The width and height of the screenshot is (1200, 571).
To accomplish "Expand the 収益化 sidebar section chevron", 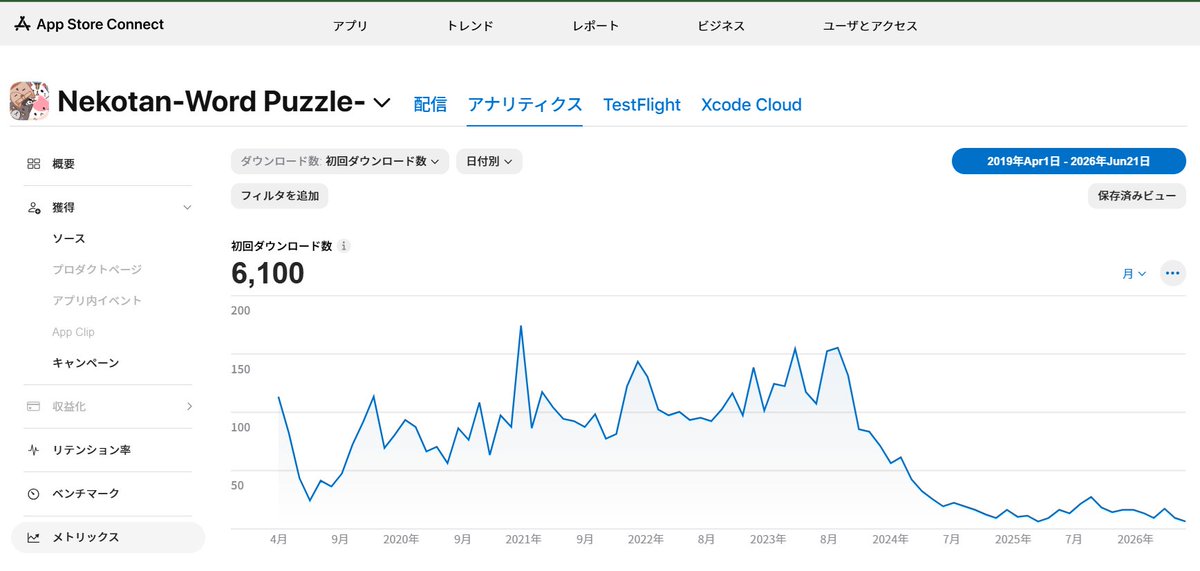I will (189, 406).
